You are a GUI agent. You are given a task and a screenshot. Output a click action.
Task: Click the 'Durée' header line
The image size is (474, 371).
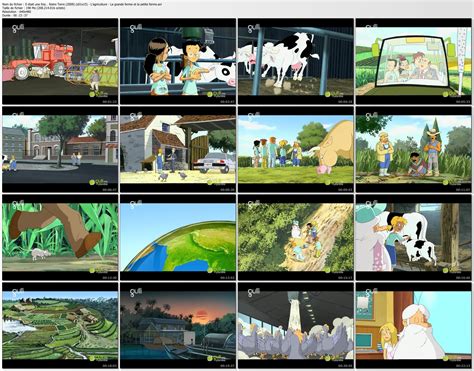(x=15, y=15)
